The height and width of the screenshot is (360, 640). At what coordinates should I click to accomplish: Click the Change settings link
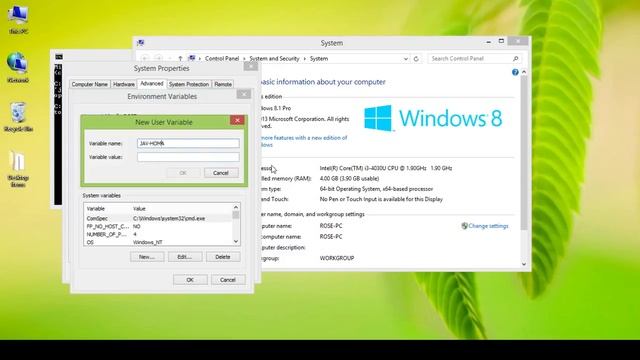pyautogui.click(x=488, y=226)
